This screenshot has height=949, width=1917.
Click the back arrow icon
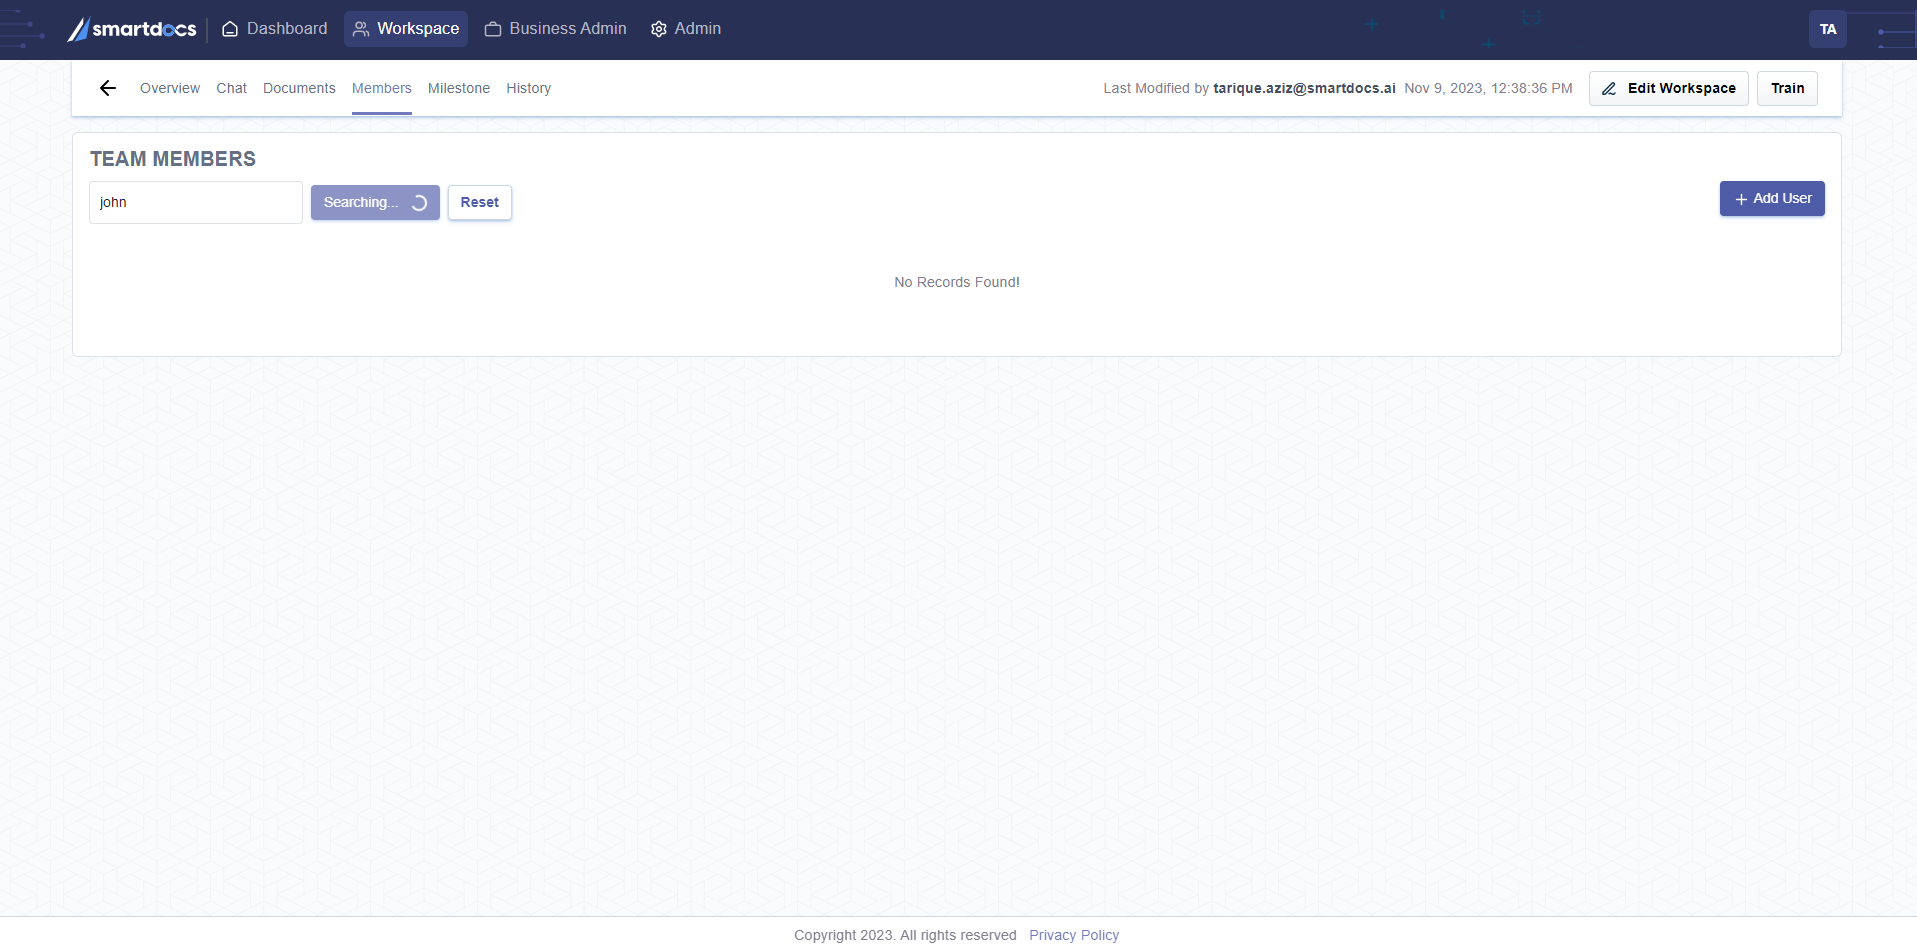click(108, 88)
